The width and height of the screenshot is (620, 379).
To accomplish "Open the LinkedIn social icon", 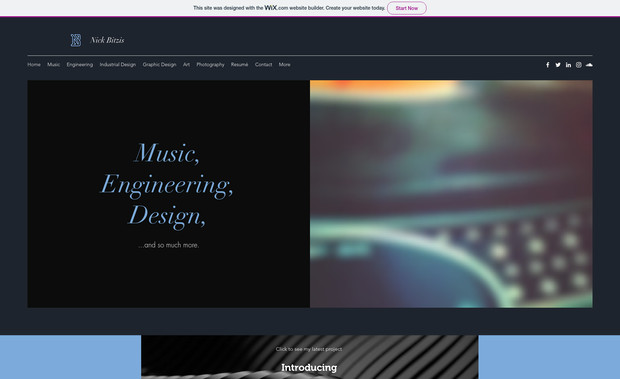I will [x=568, y=65].
